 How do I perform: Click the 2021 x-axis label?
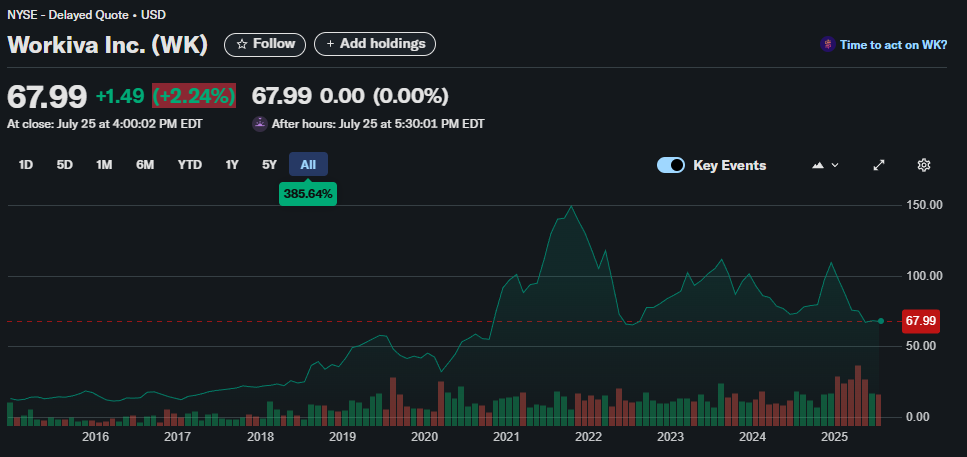pyautogui.click(x=506, y=437)
